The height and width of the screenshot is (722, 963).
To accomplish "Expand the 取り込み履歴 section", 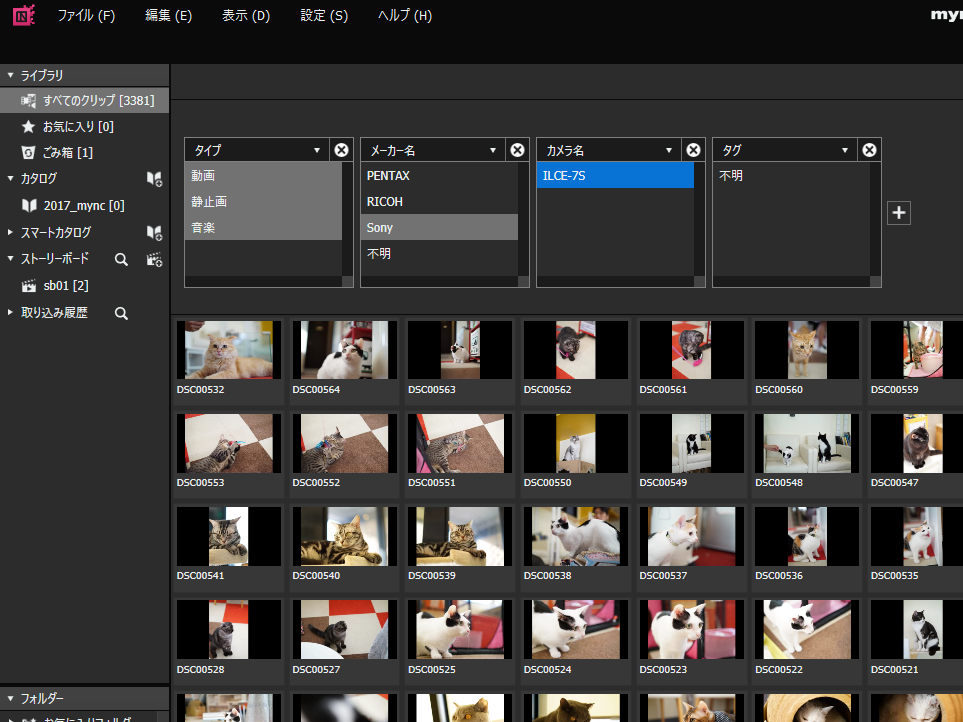I will pyautogui.click(x=10, y=312).
